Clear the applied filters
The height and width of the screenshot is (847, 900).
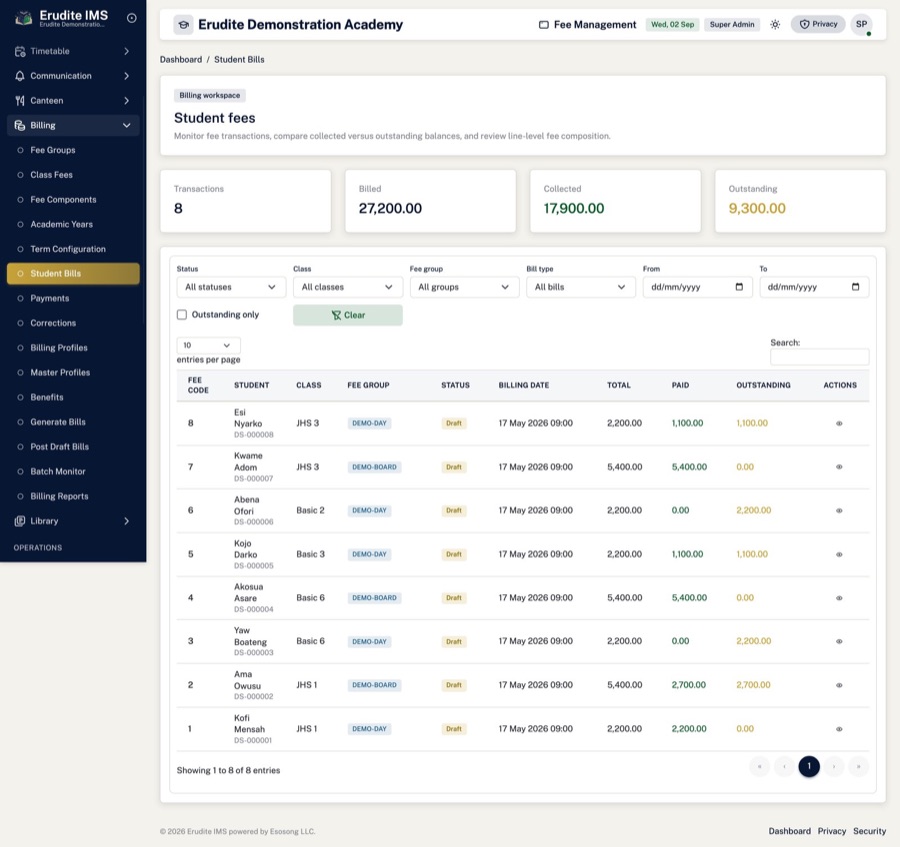(x=348, y=315)
